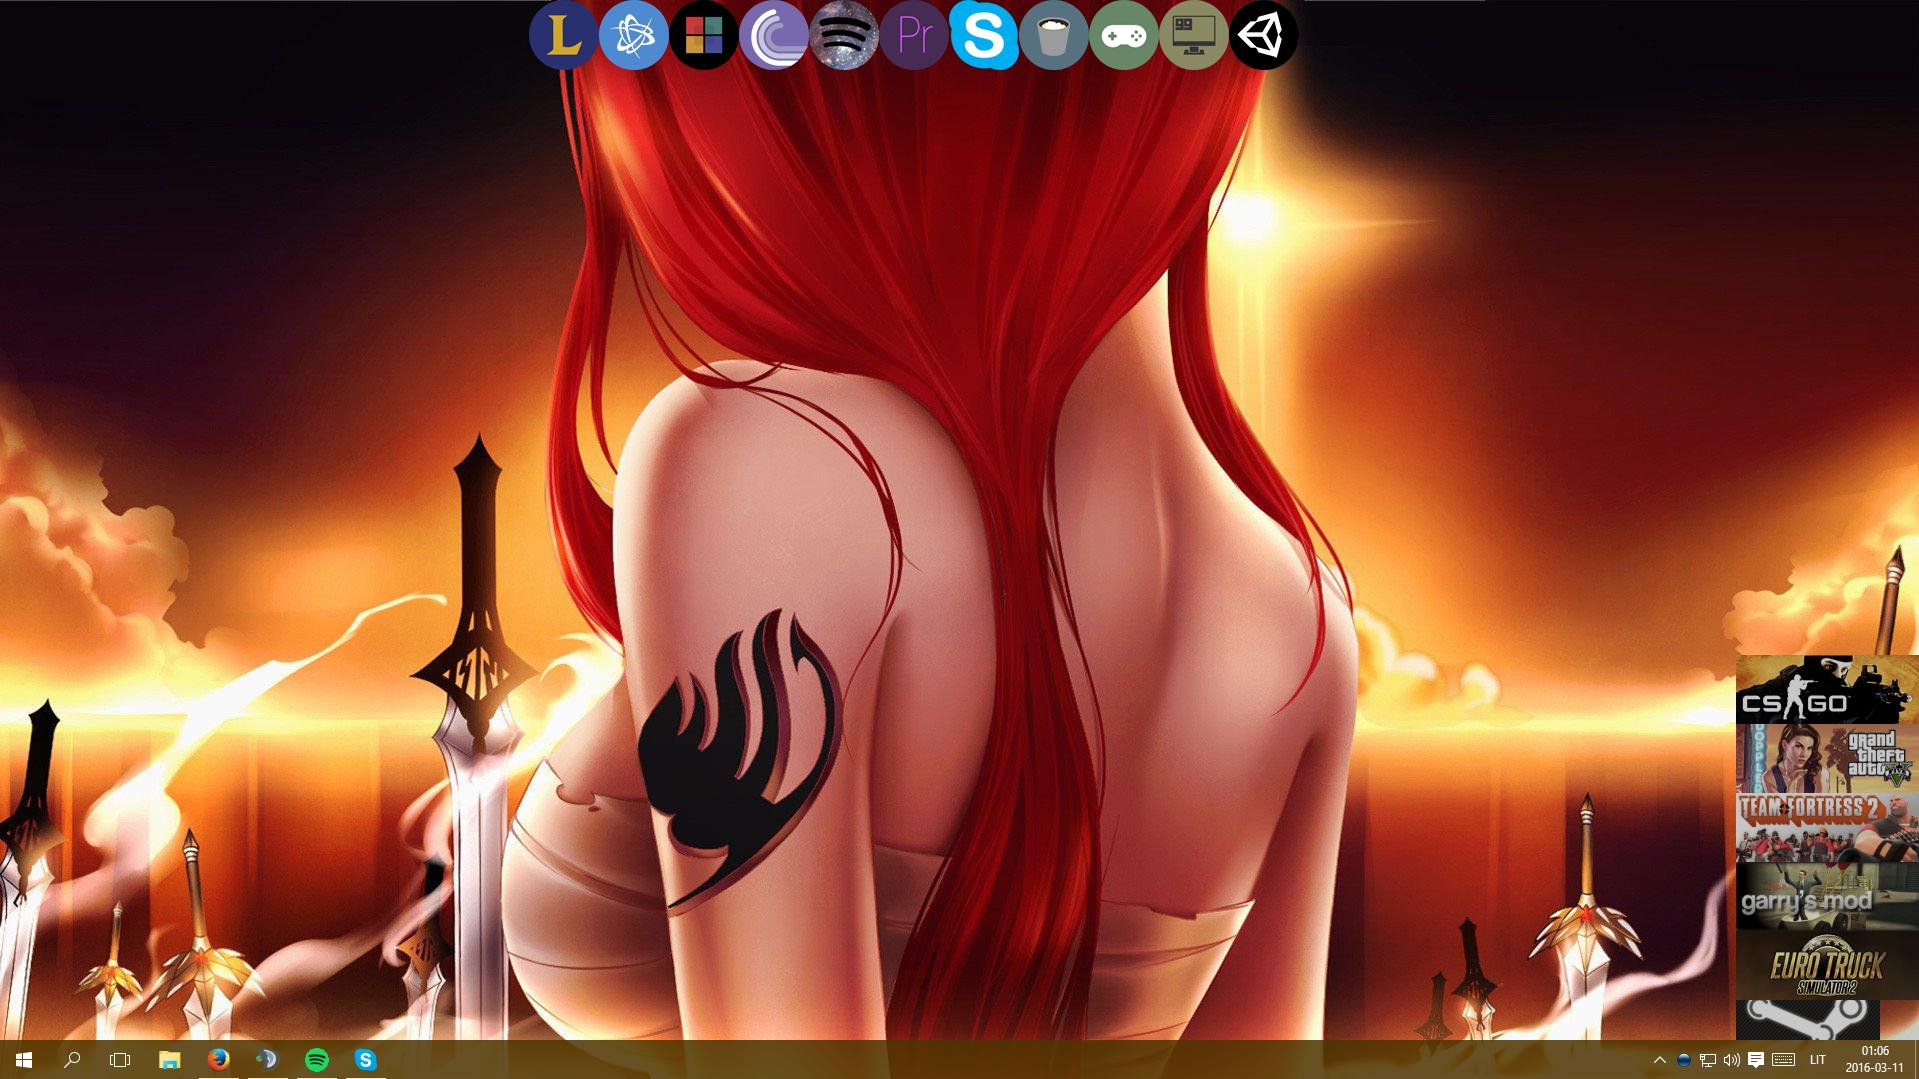Open the Windows Start menu
This screenshot has width=1919, height=1079.
pos(24,1060)
